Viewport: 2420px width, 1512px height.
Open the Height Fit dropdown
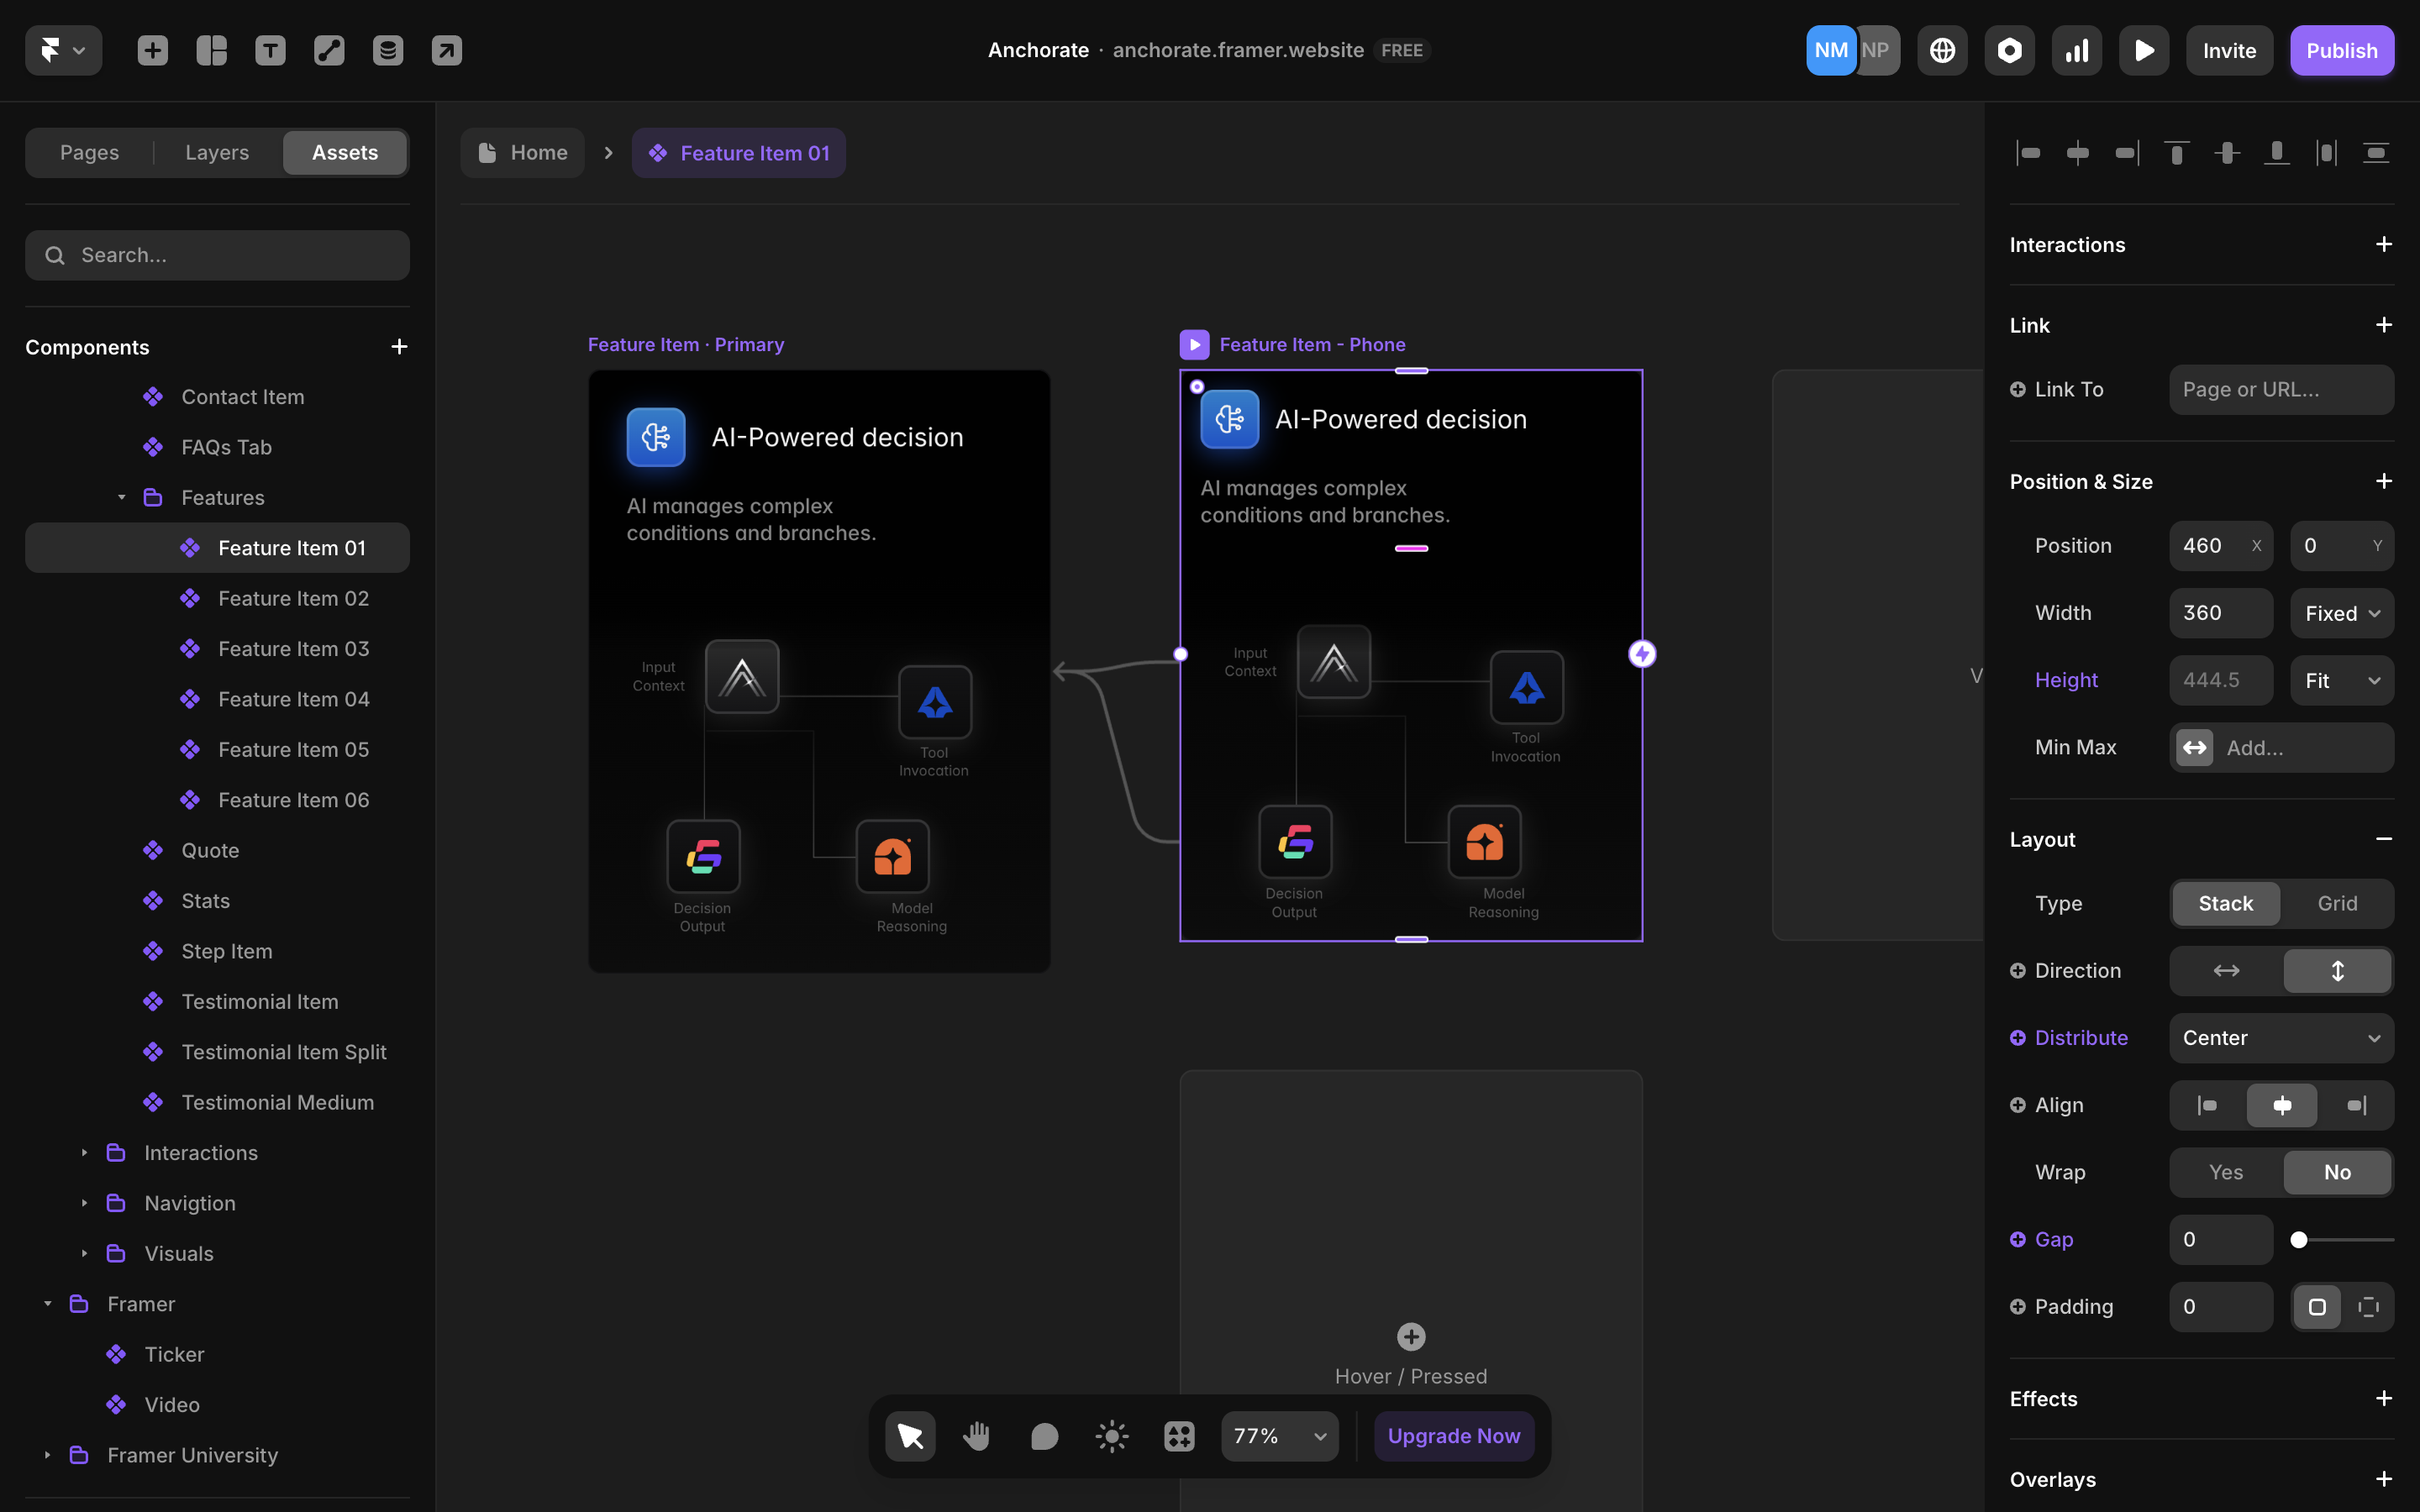point(2341,680)
